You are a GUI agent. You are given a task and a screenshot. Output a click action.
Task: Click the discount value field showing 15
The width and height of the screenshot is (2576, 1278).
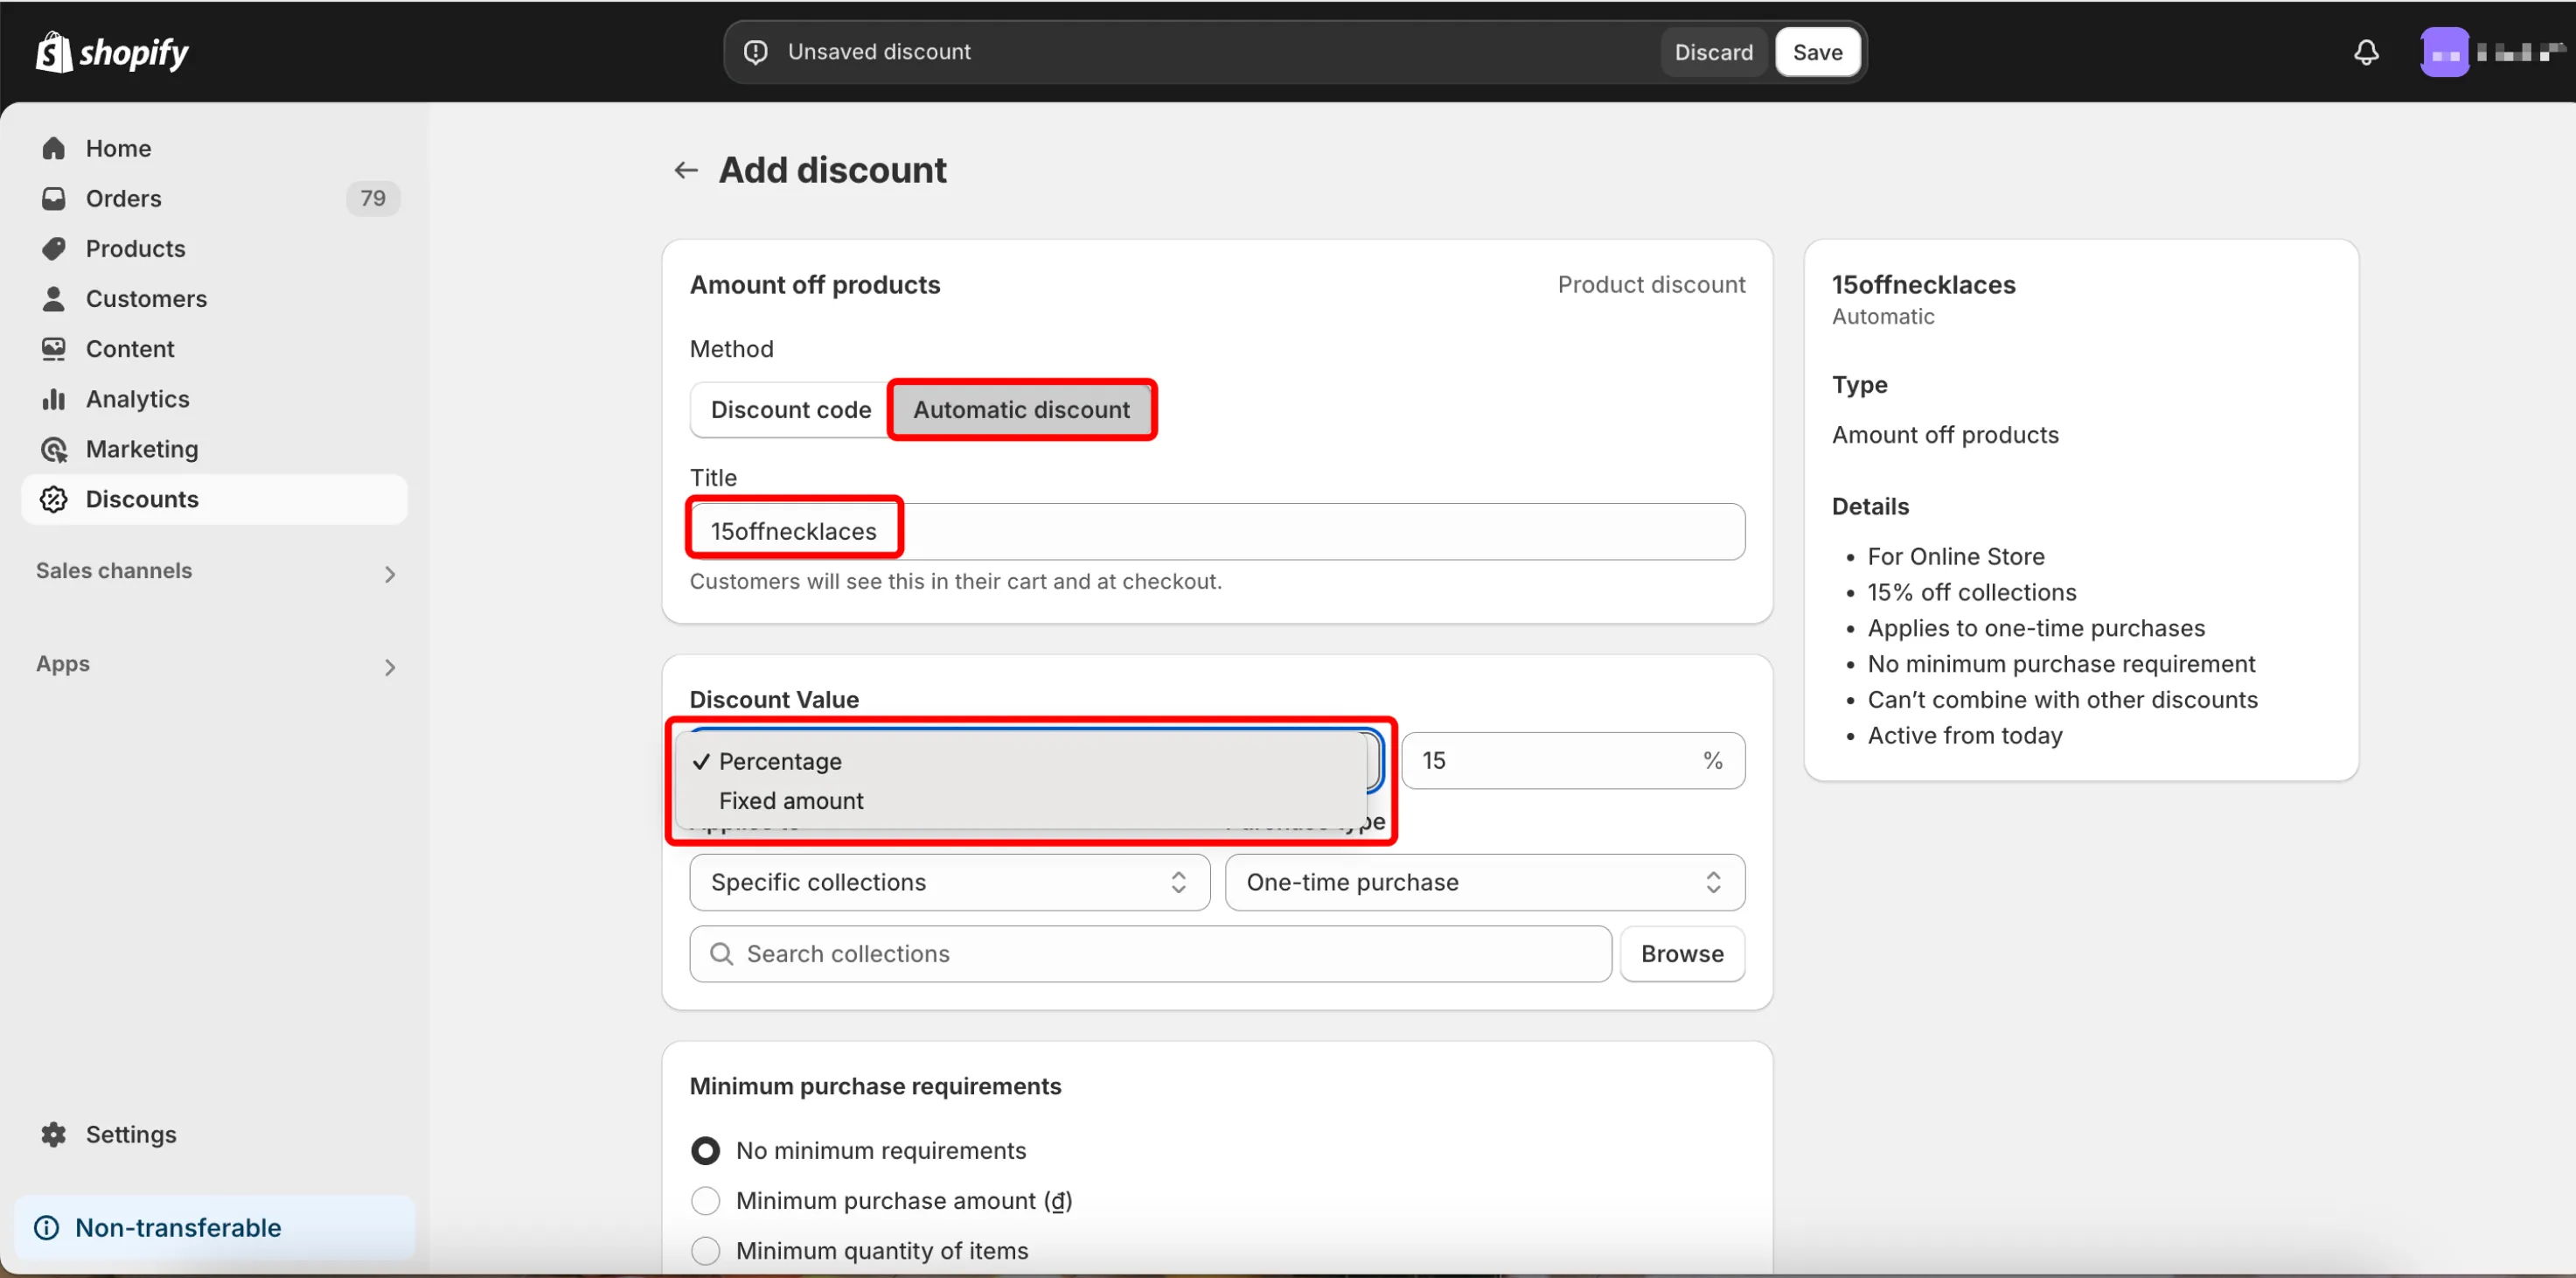point(1573,760)
